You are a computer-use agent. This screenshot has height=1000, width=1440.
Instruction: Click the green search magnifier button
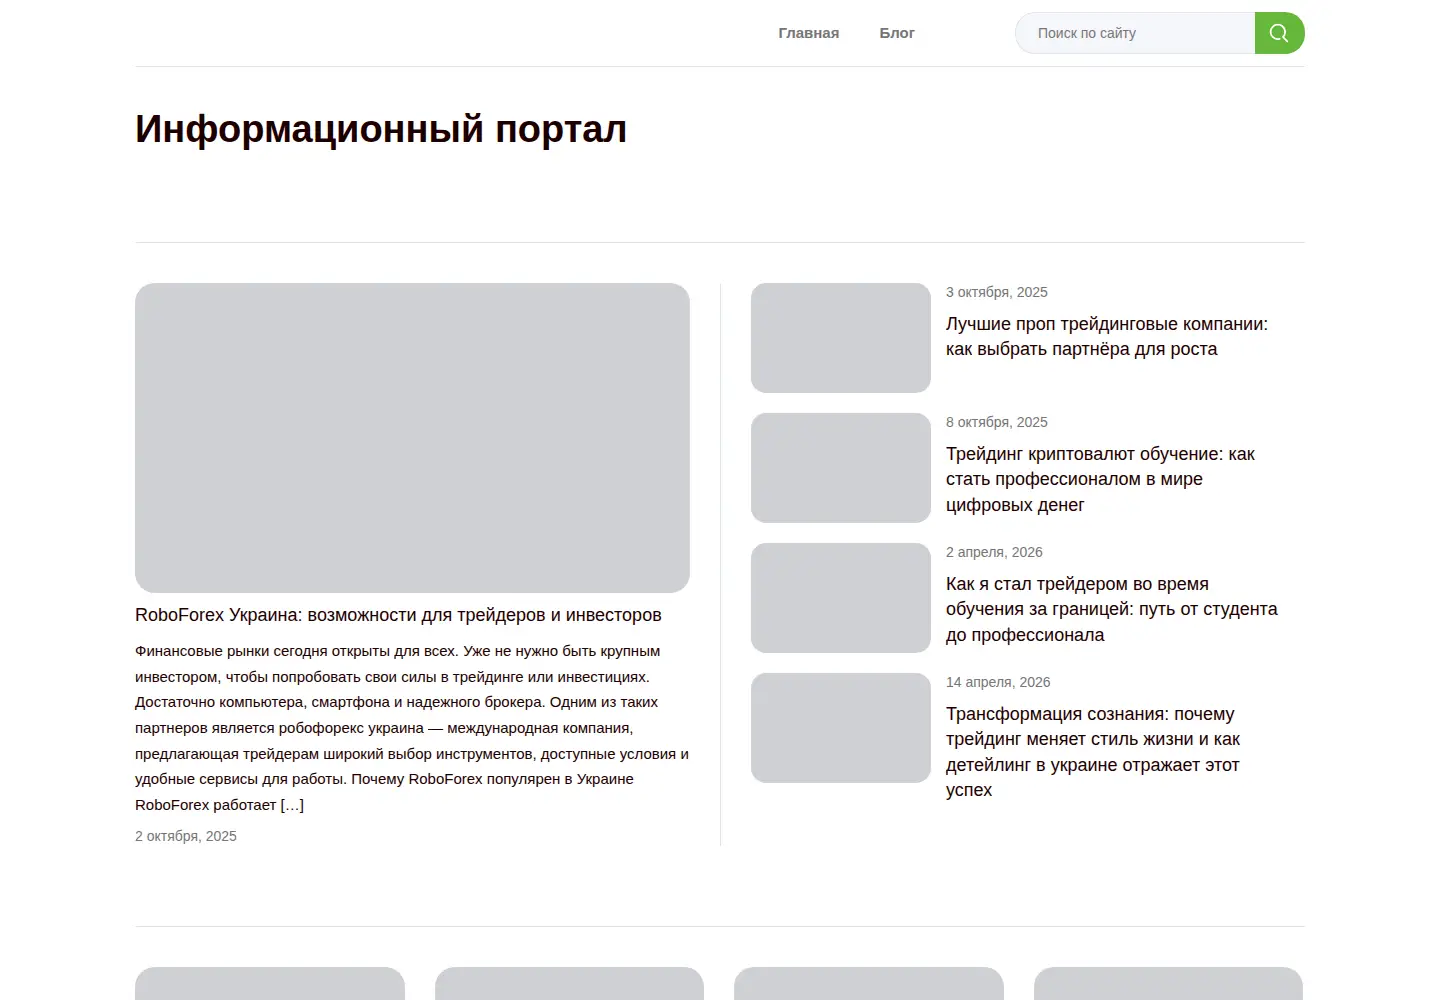click(1279, 33)
